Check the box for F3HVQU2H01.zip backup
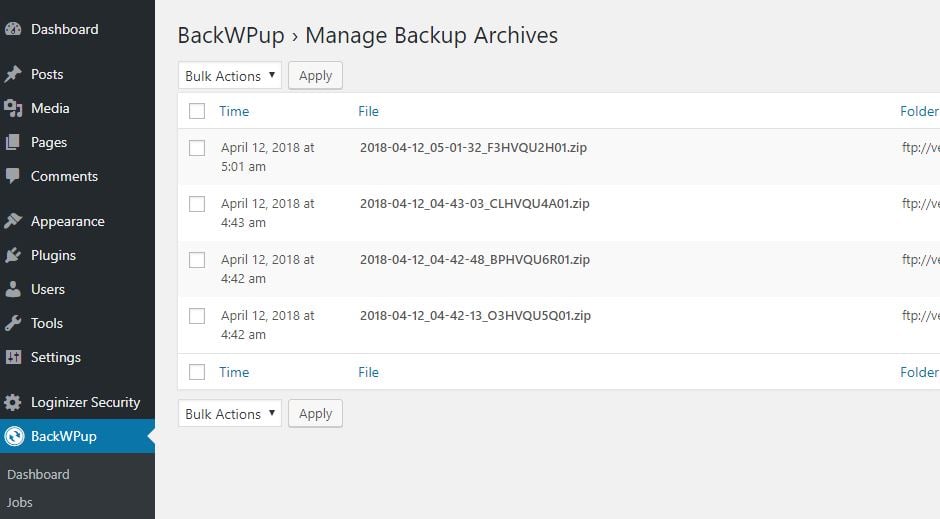 click(197, 148)
